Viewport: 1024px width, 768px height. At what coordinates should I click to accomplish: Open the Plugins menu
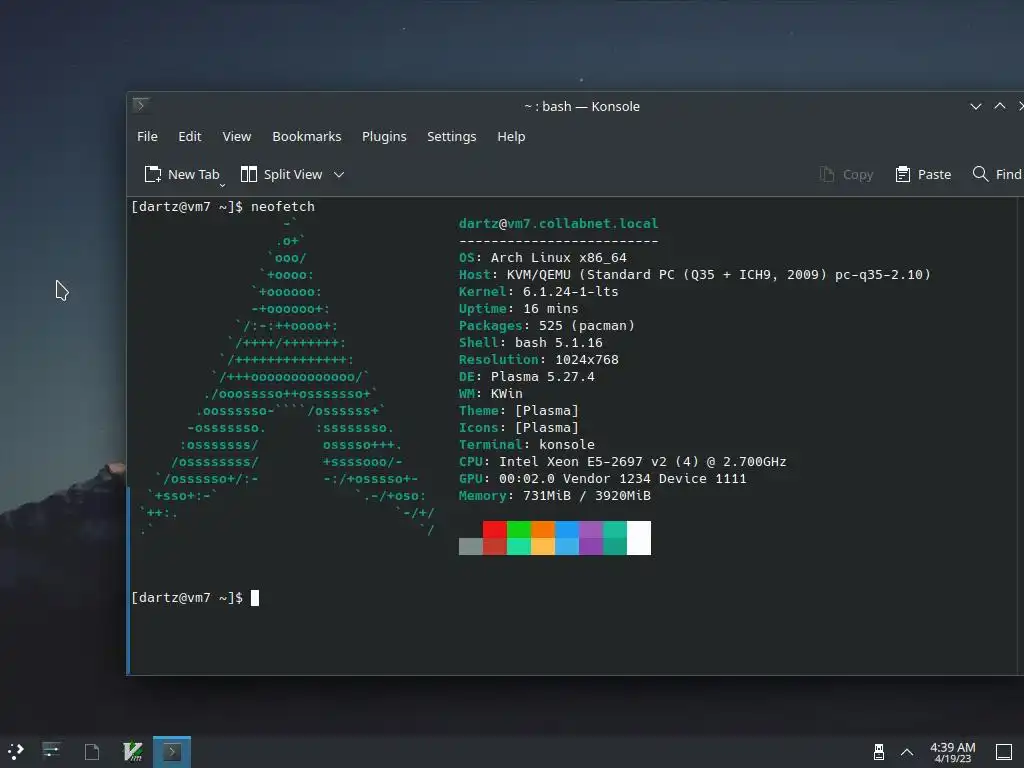pos(384,136)
